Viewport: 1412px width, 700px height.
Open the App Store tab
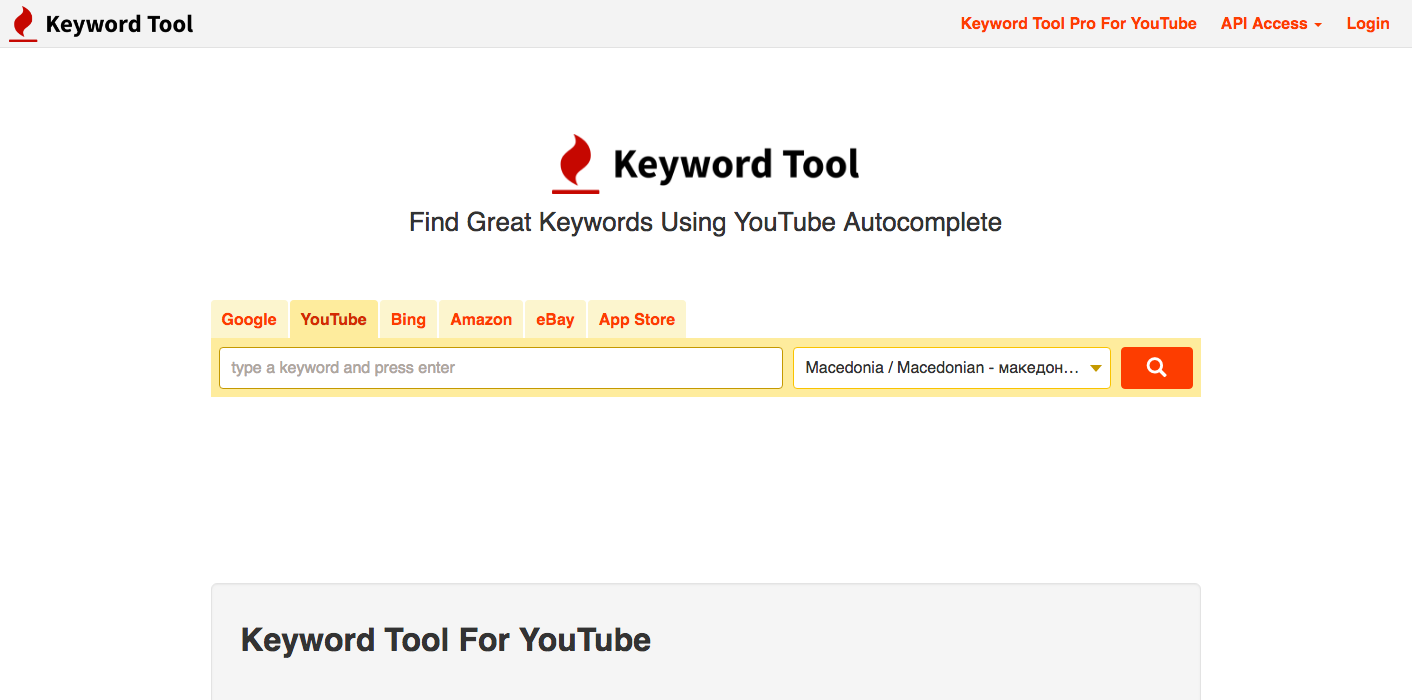click(x=637, y=319)
